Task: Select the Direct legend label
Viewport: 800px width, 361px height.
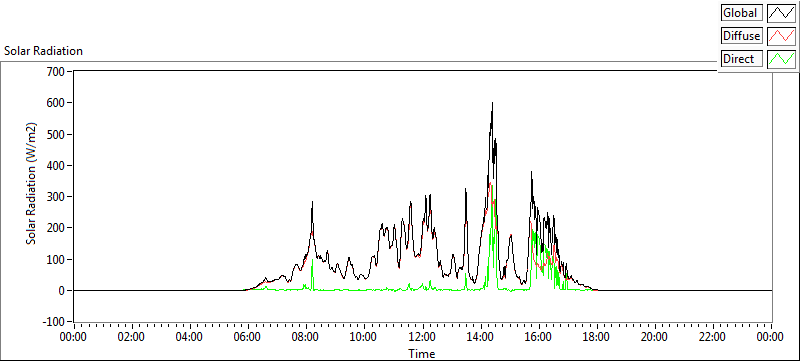Action: coord(742,59)
